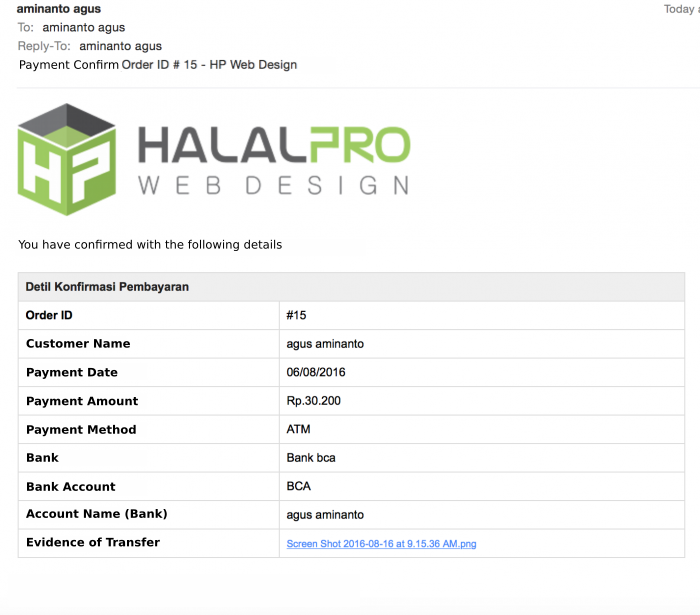Click the Detil Konfirmasi Pembayaran table header

[x=107, y=287]
